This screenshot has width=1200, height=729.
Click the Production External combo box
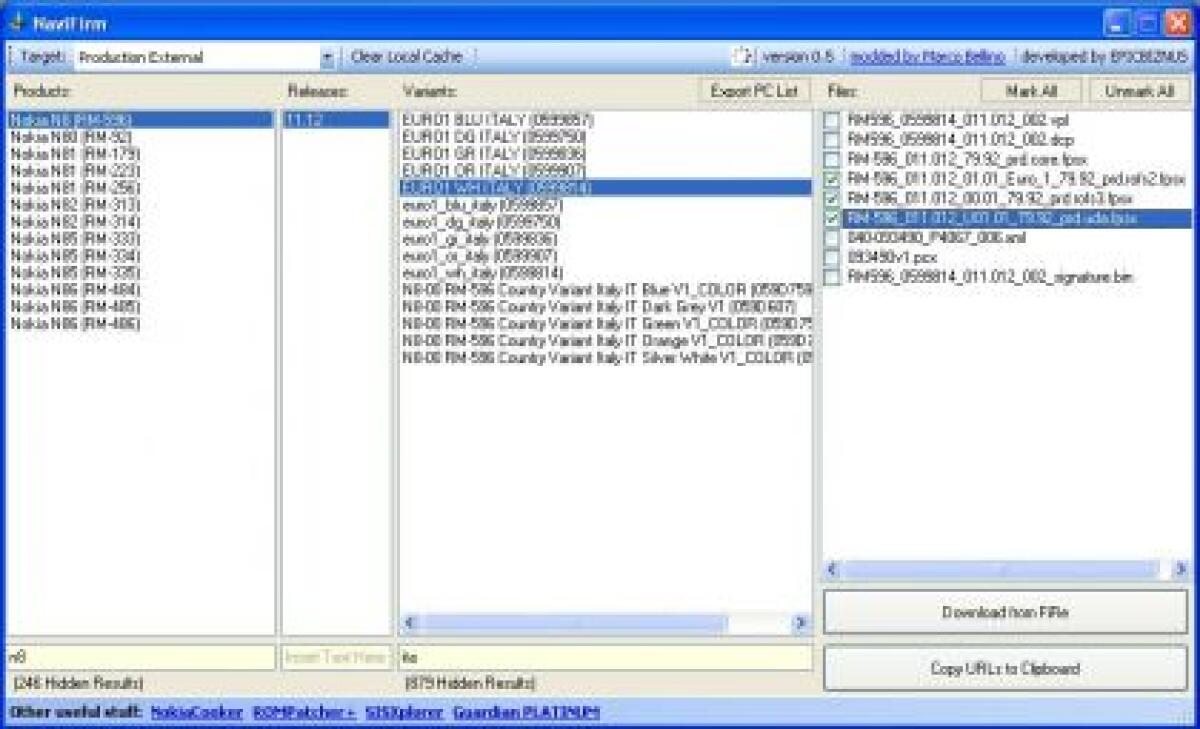pos(198,58)
